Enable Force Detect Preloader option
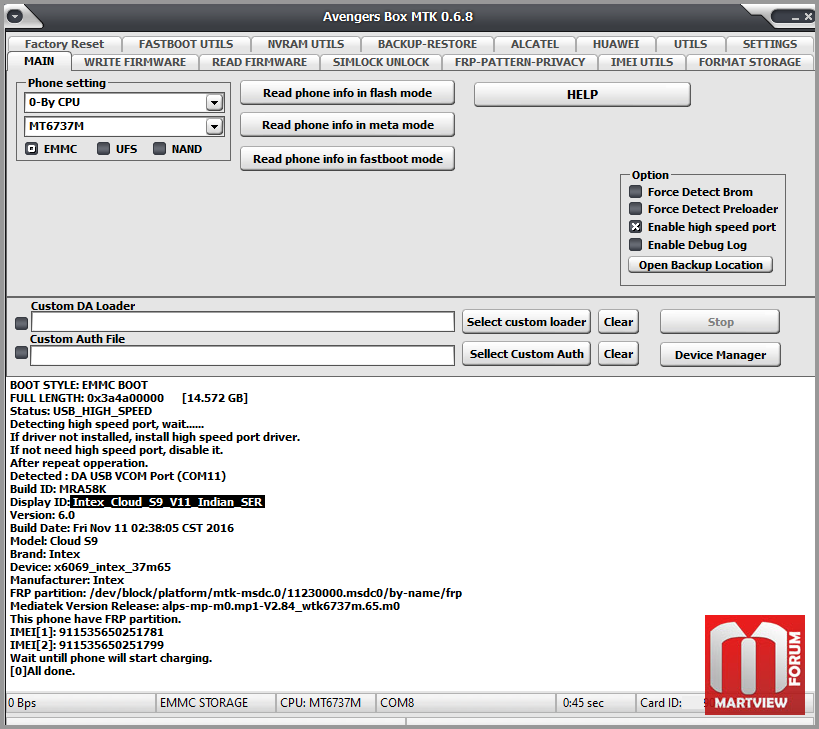819x729 pixels. (635, 209)
